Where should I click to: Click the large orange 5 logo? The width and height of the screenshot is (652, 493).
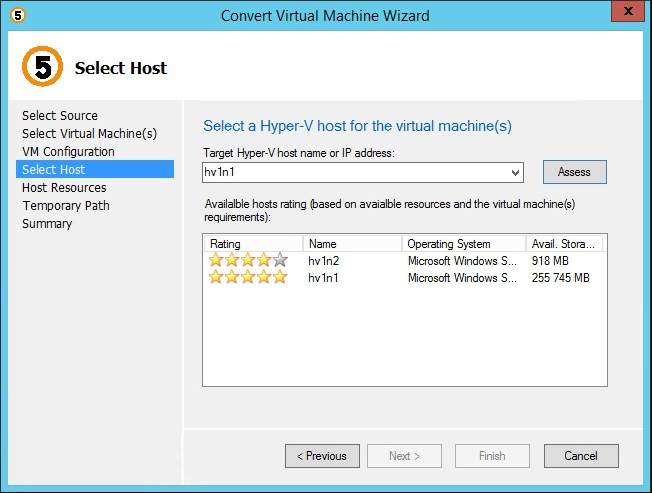click(41, 67)
